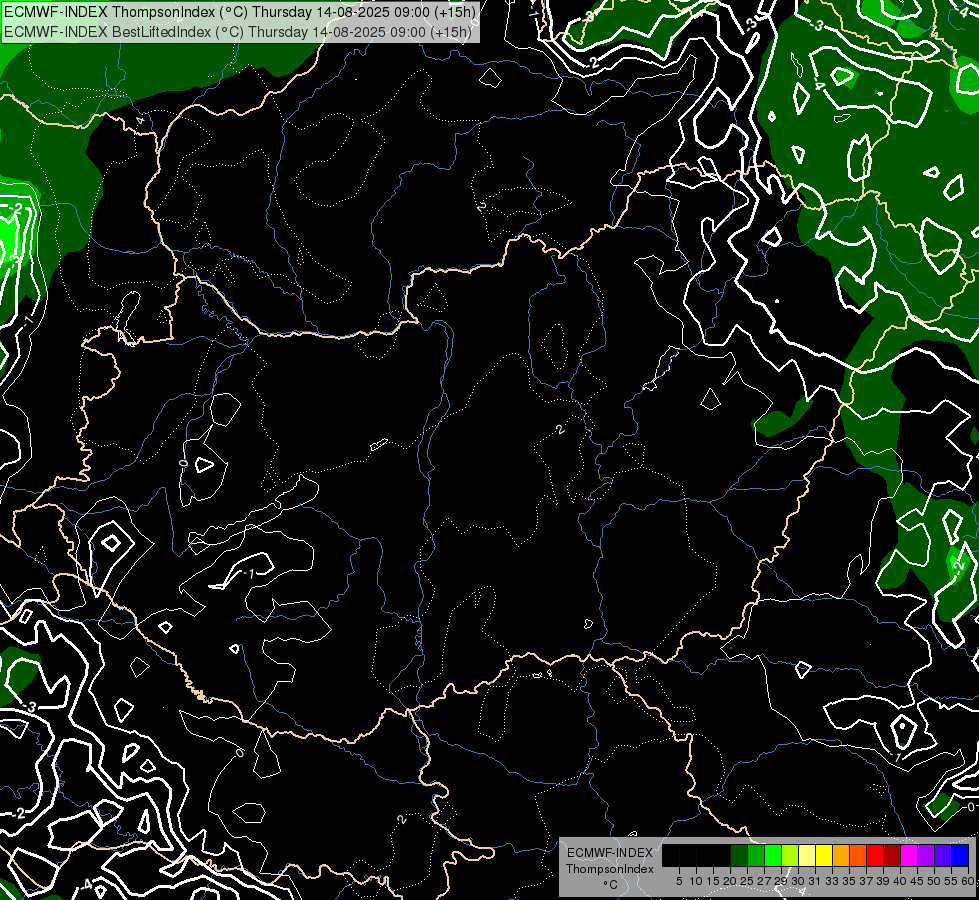Select the orange 33–35 legend swatch

click(841, 855)
